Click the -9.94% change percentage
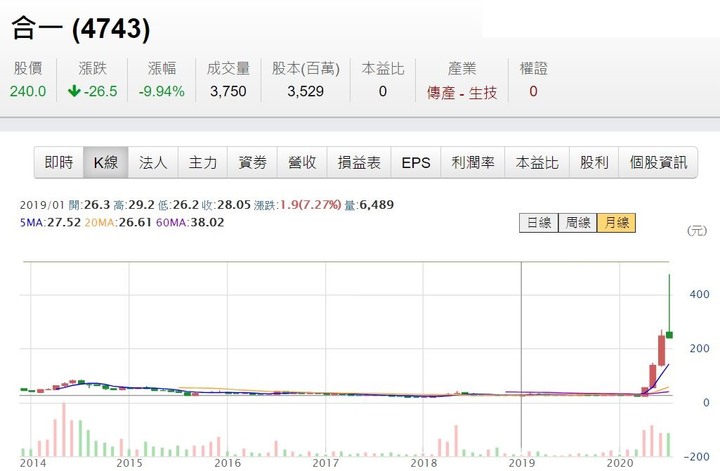 click(x=162, y=91)
